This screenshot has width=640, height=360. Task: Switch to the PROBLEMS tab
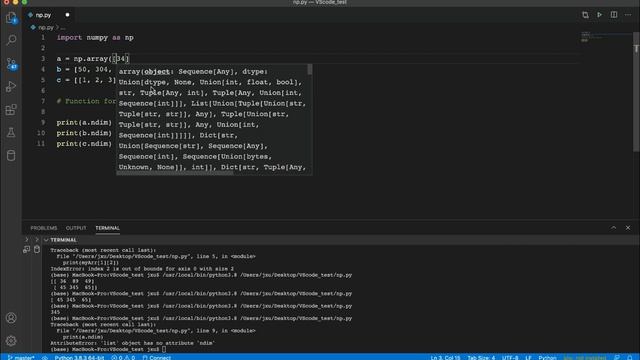(44, 228)
